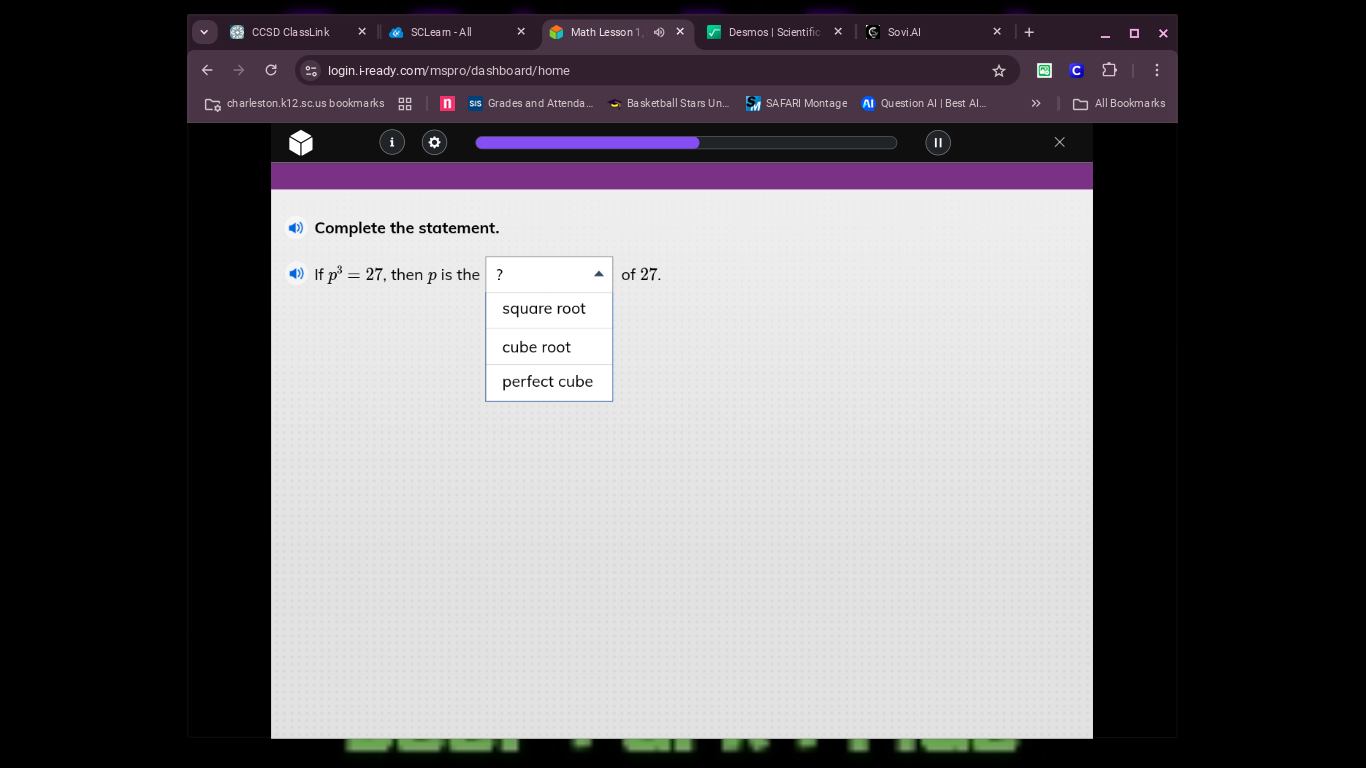Viewport: 1366px width, 768px height.
Task: Open Grades and Attendance bookmark
Action: pos(531,104)
